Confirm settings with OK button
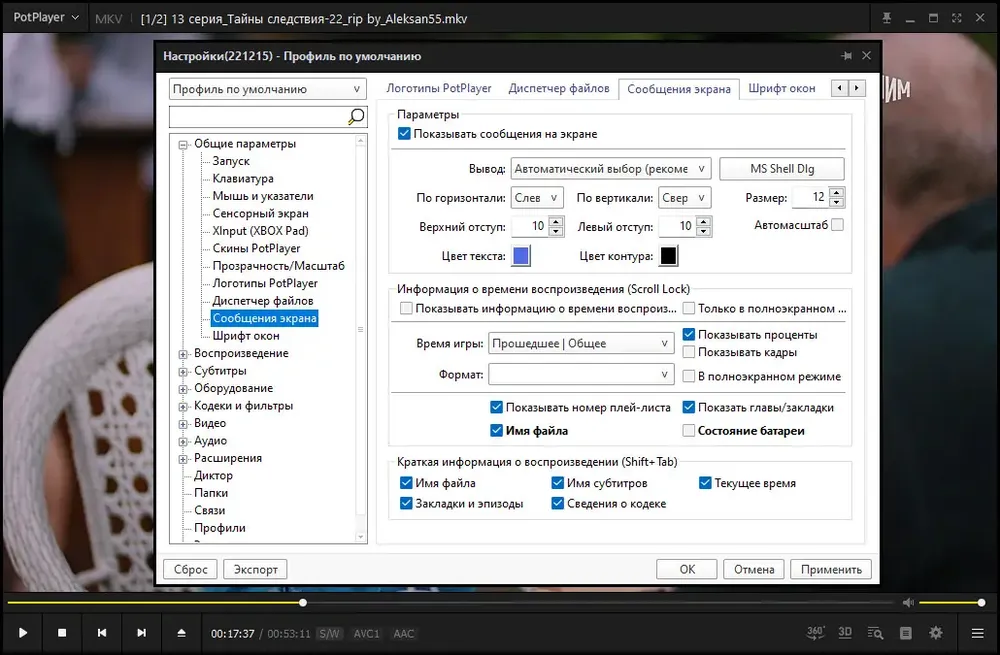This screenshot has width=1000, height=655. tap(687, 569)
